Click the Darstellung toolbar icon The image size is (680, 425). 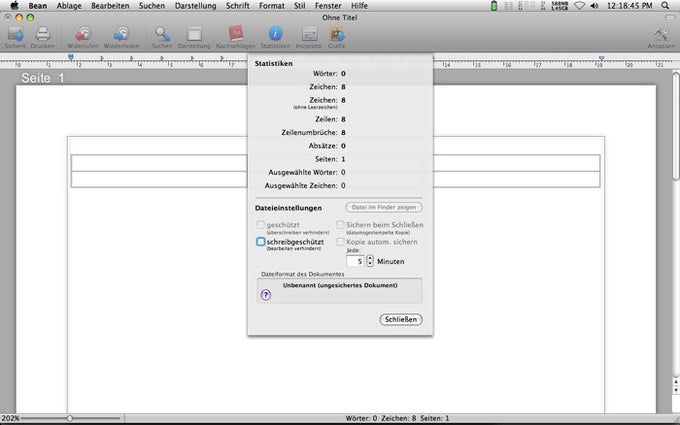(x=194, y=34)
